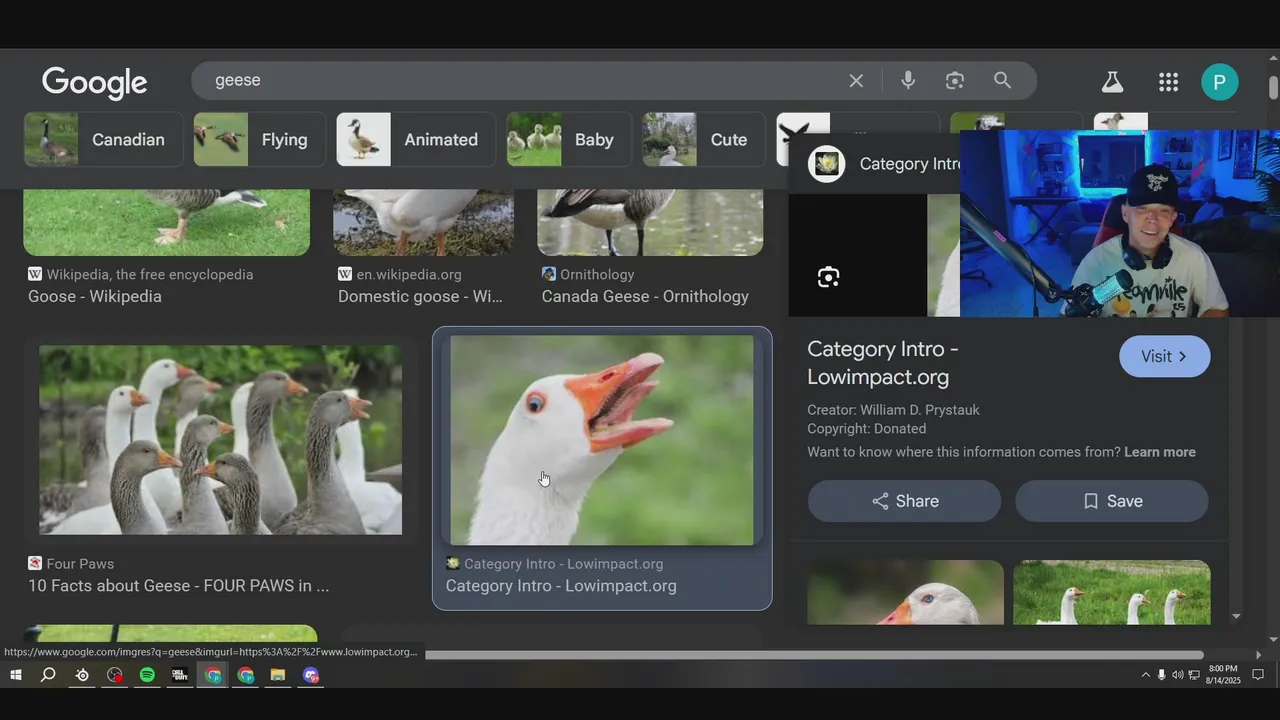
Task: Open Discord from the taskbar
Action: (311, 675)
